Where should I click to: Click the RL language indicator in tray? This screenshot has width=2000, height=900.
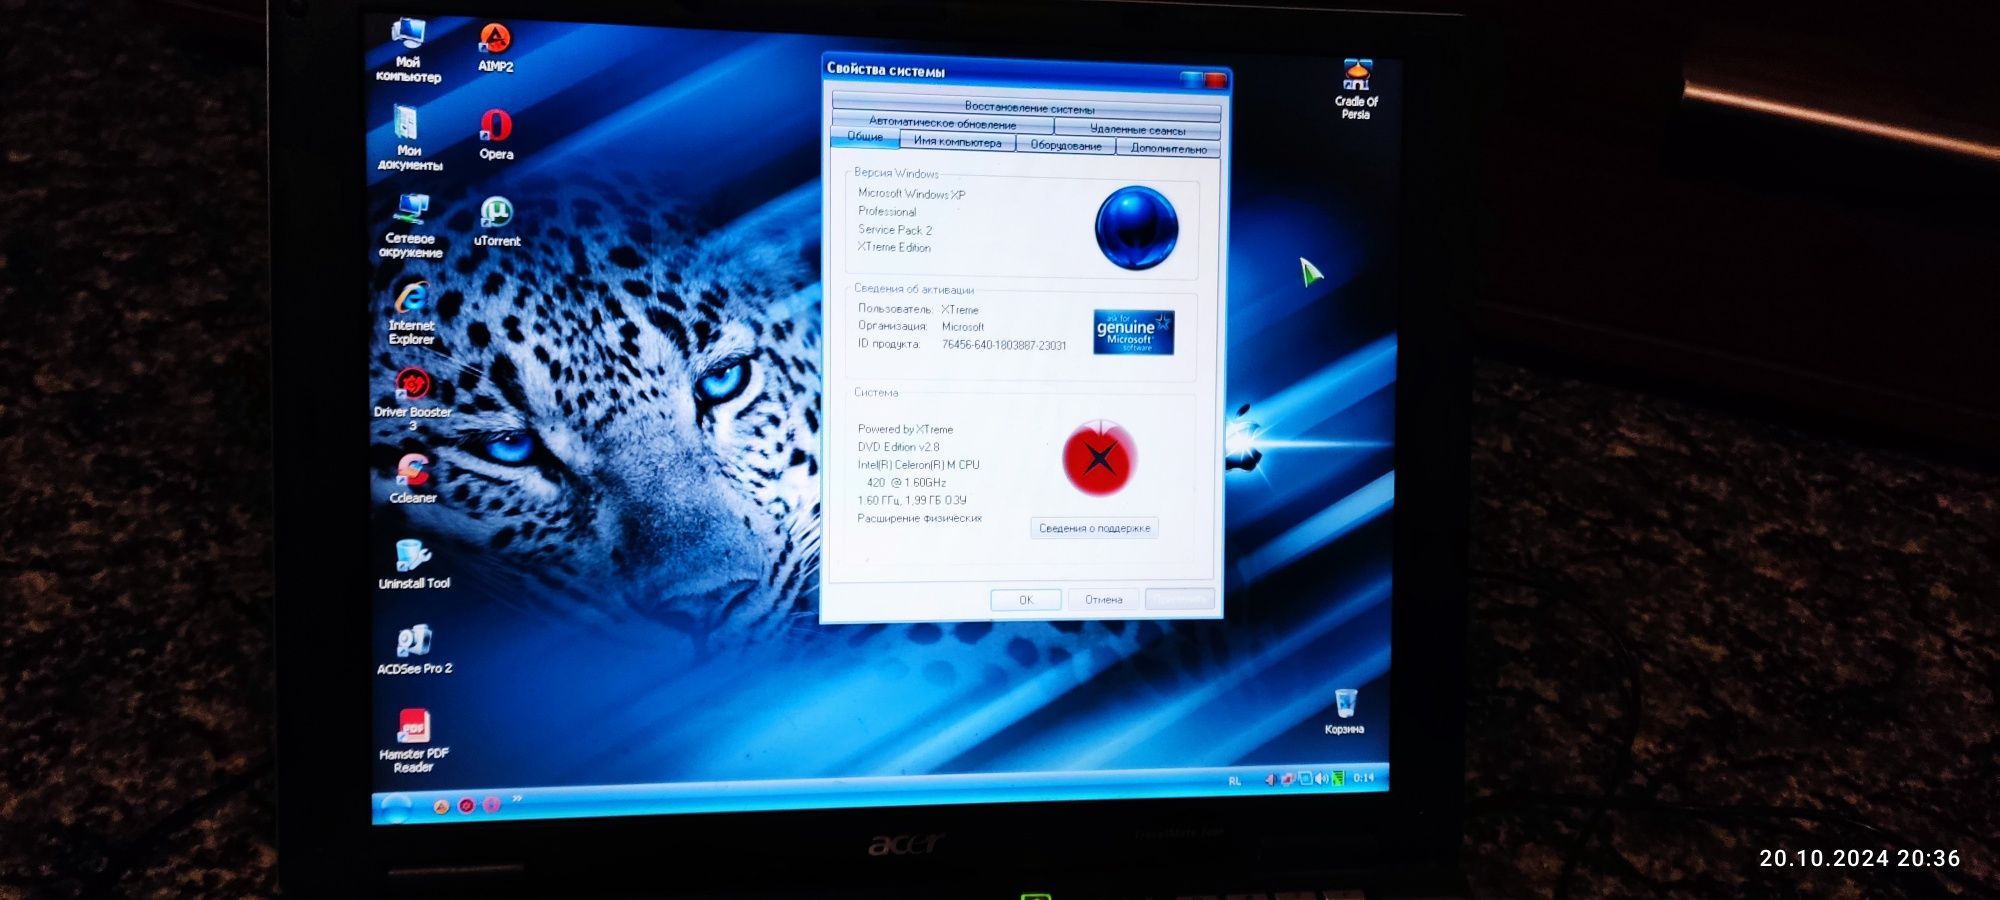pyautogui.click(x=1235, y=781)
